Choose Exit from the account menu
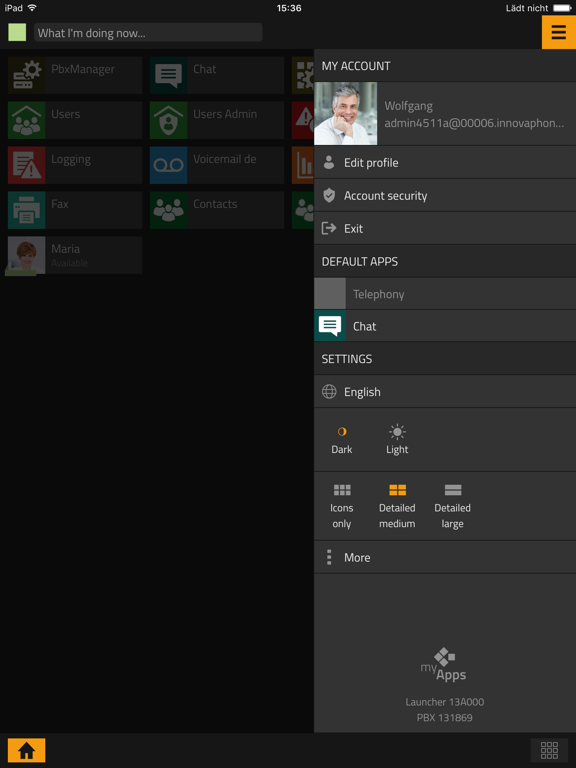 click(x=445, y=228)
